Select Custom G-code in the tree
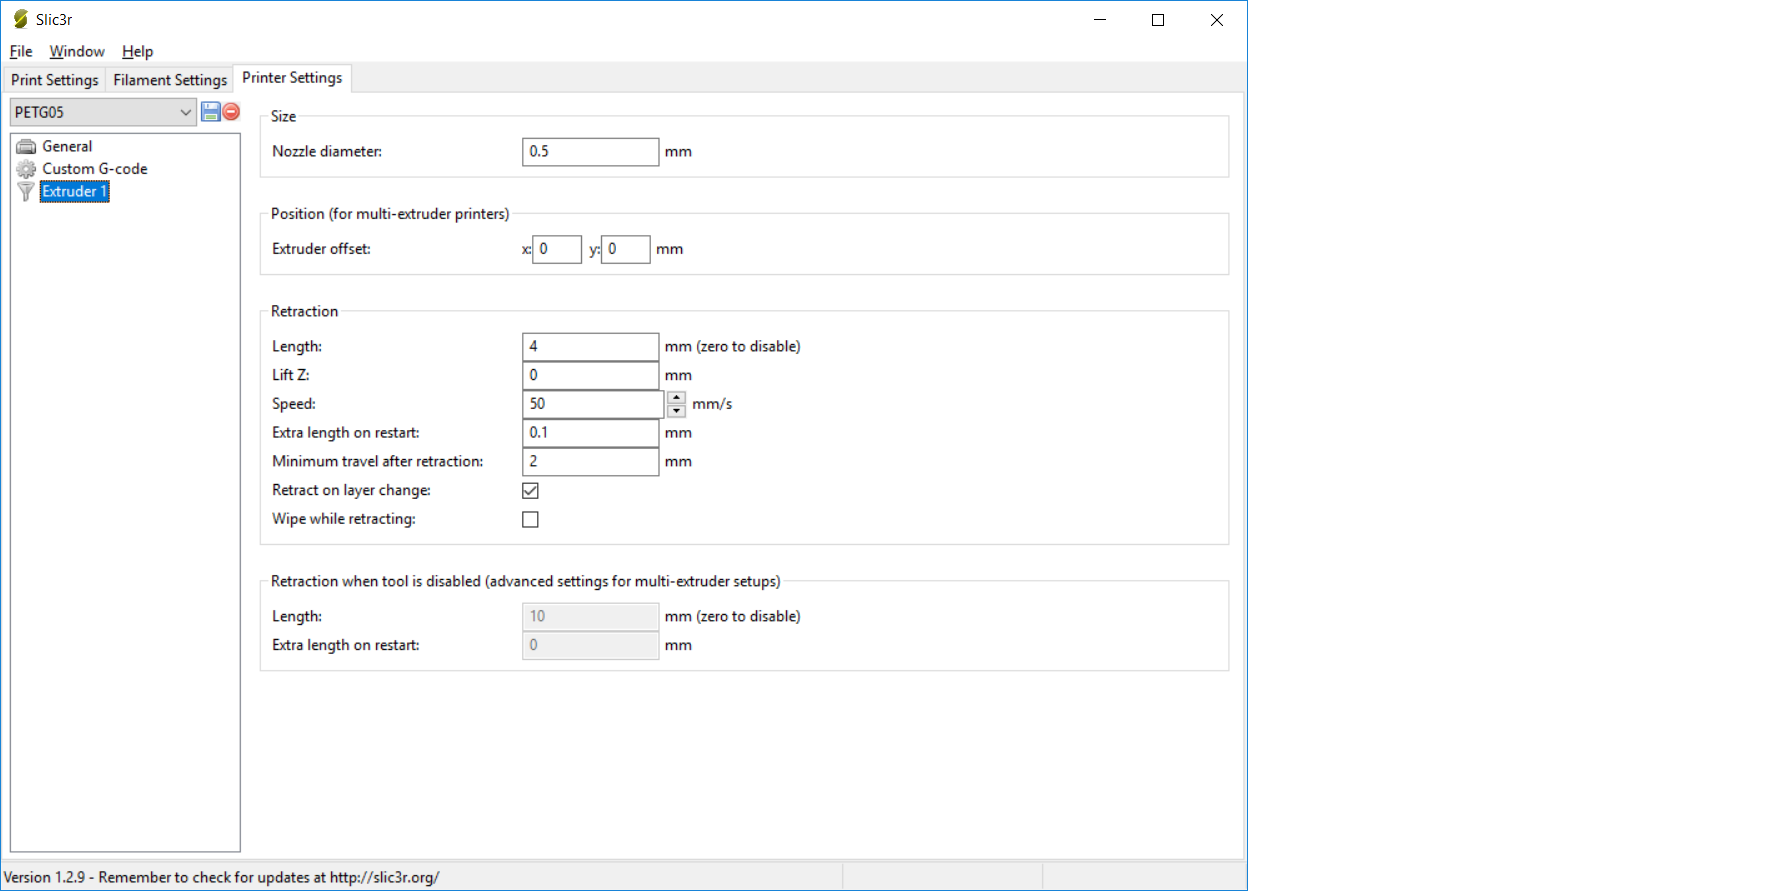Screen dimensions: 1773x891 tap(95, 169)
